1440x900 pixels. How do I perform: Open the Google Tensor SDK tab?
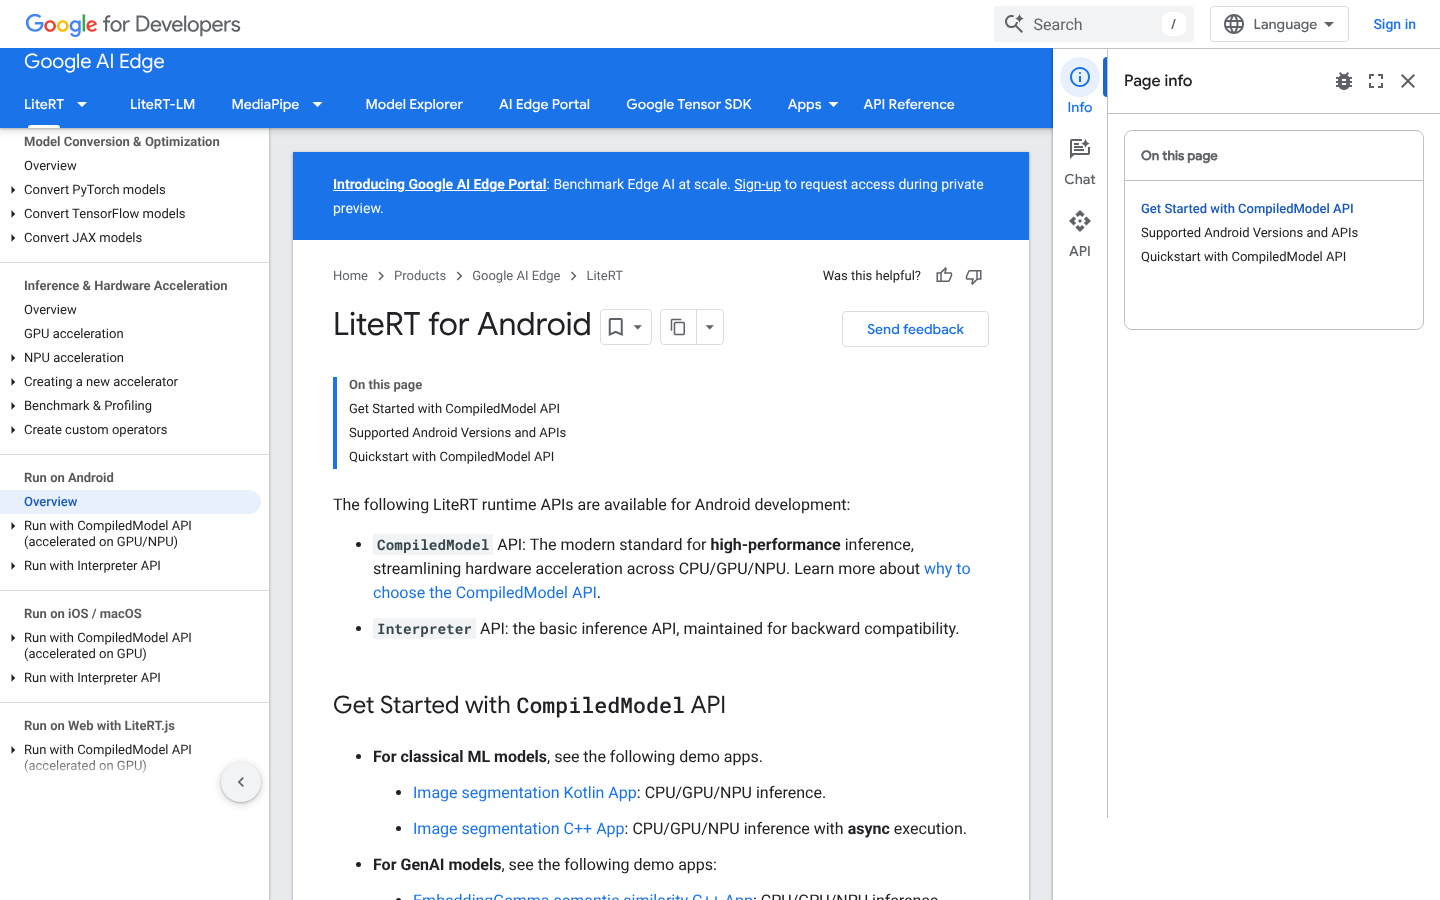click(x=689, y=104)
